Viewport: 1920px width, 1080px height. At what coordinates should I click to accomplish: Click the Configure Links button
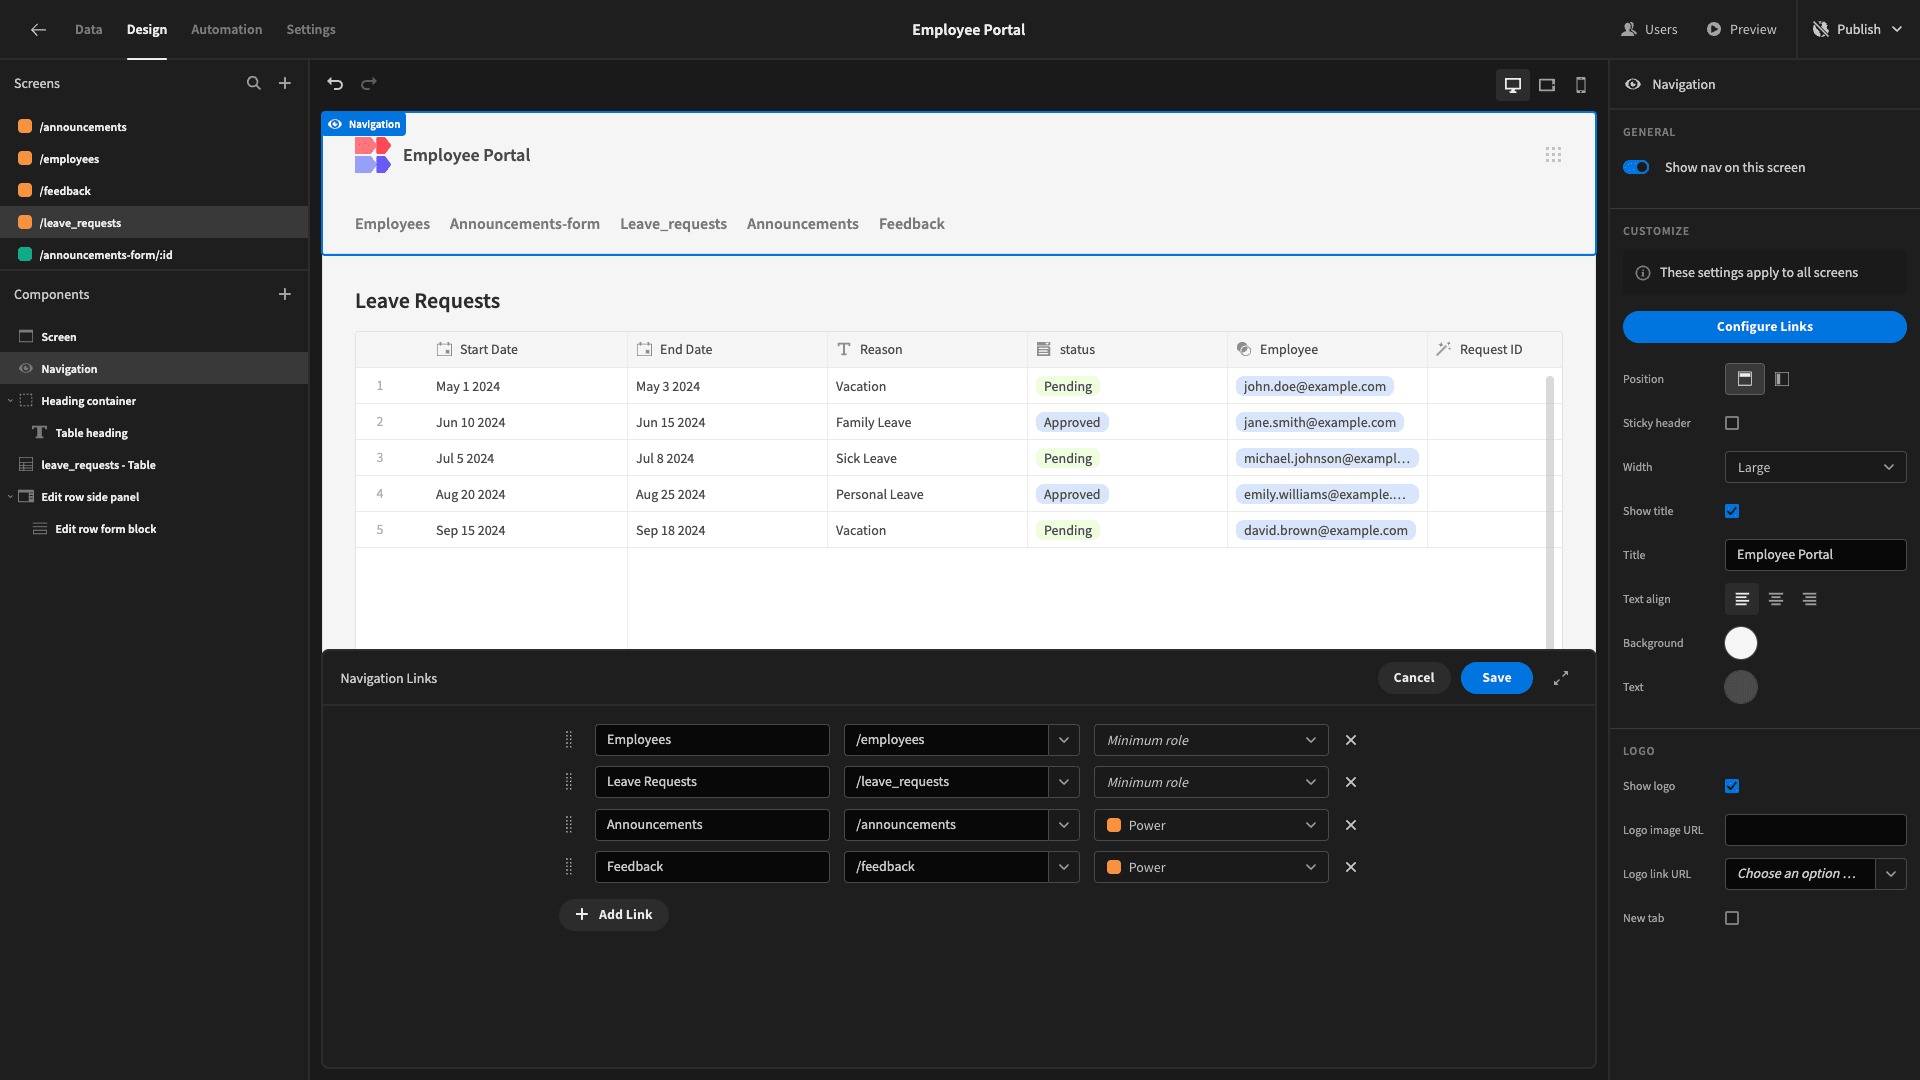1764,327
